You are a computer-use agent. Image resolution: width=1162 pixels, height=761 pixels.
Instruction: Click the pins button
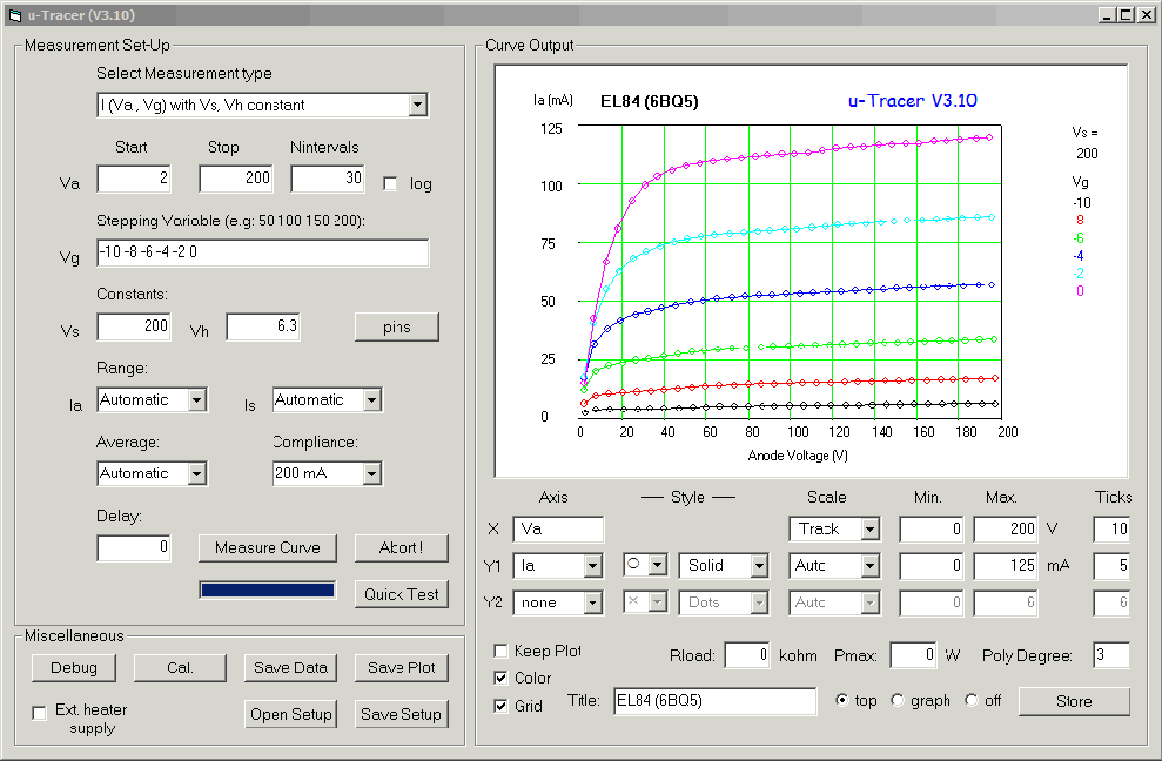tap(396, 328)
